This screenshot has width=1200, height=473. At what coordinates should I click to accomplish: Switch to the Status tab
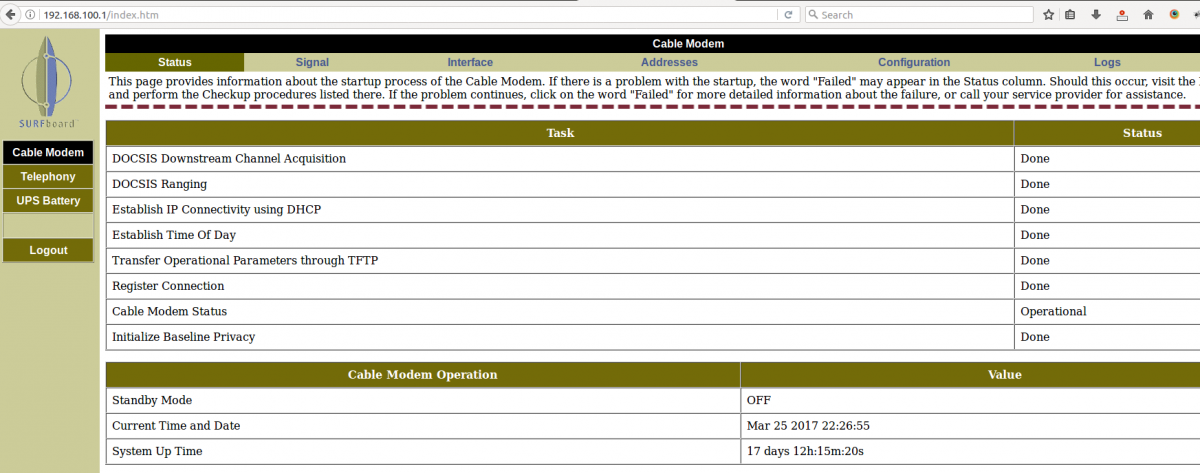(x=175, y=62)
